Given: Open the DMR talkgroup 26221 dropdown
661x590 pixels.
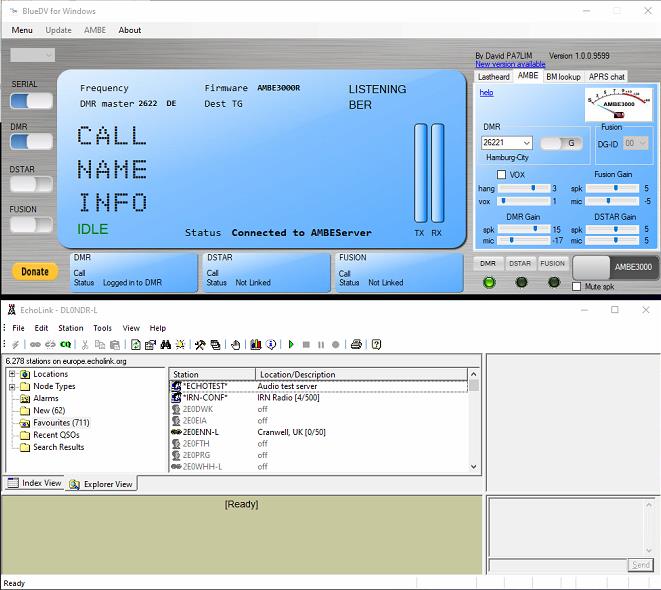Looking at the screenshot, I should [x=506, y=143].
